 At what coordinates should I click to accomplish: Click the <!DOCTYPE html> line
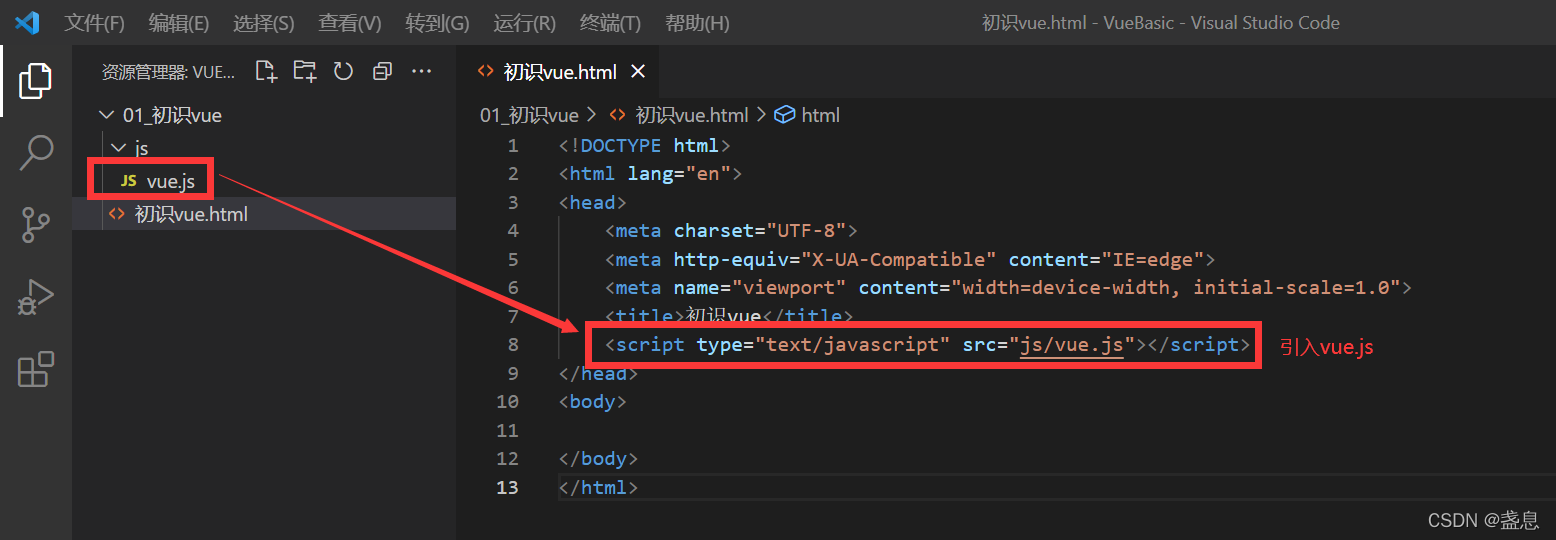tap(645, 146)
